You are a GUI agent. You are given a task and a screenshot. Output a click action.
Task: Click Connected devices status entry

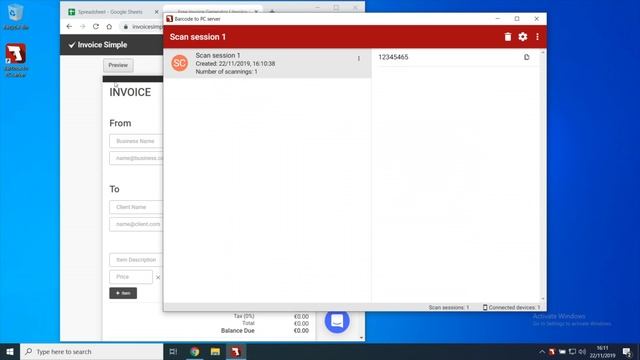pyautogui.click(x=511, y=307)
